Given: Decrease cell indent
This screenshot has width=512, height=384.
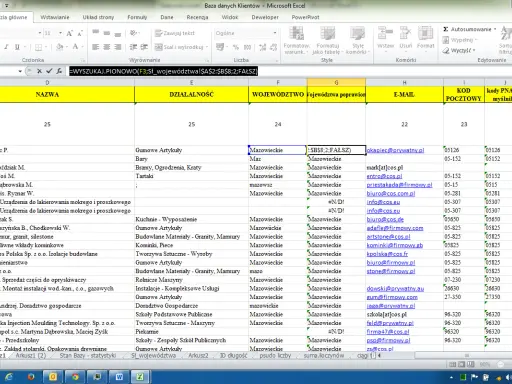Looking at the screenshot, I should point(133,47).
